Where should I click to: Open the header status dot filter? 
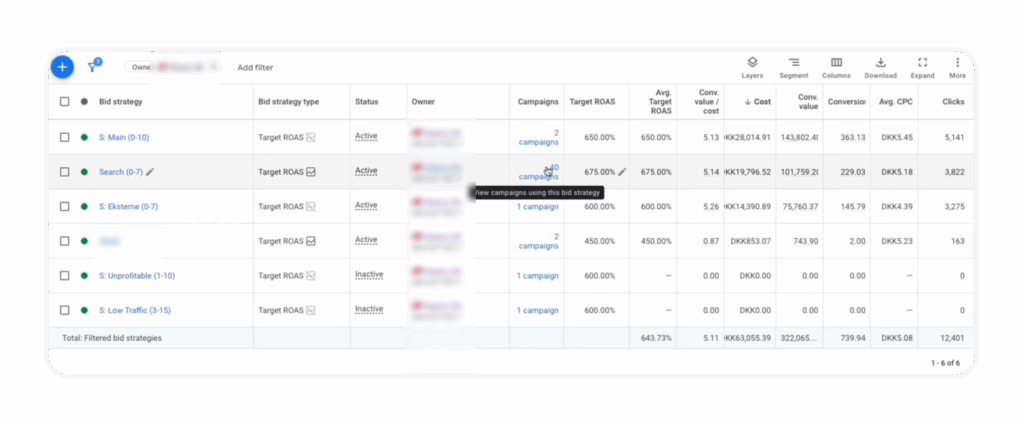click(x=84, y=102)
